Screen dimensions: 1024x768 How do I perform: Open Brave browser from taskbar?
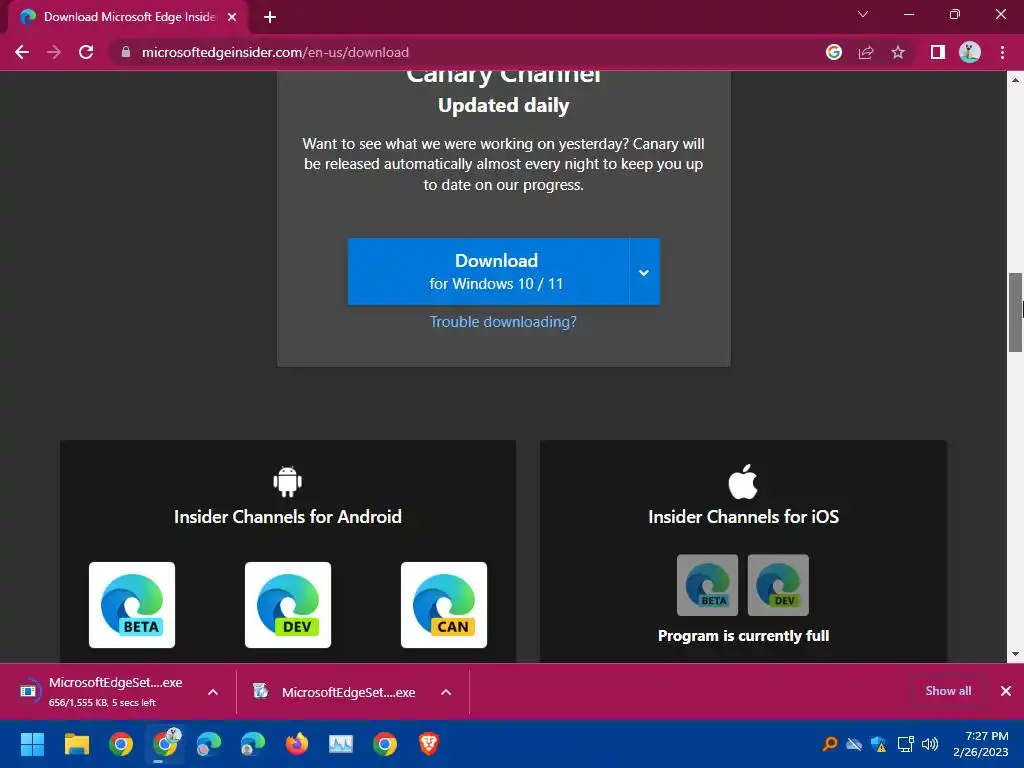click(x=428, y=744)
